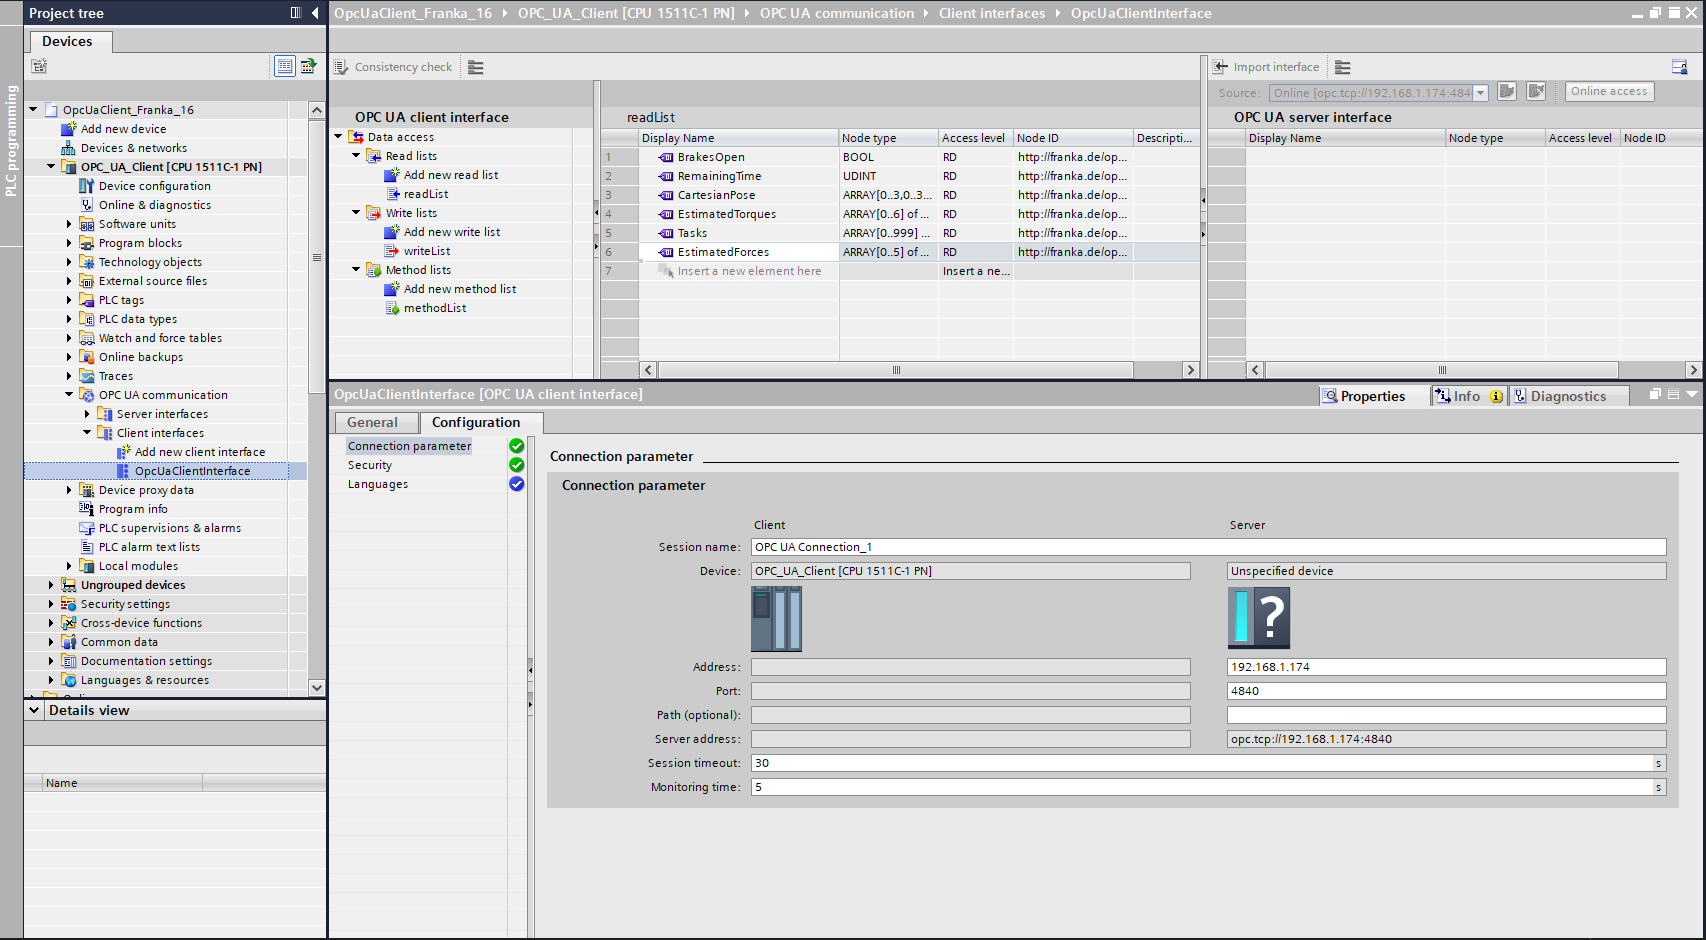Switch to the General tab
1706x940 pixels.
click(x=375, y=422)
